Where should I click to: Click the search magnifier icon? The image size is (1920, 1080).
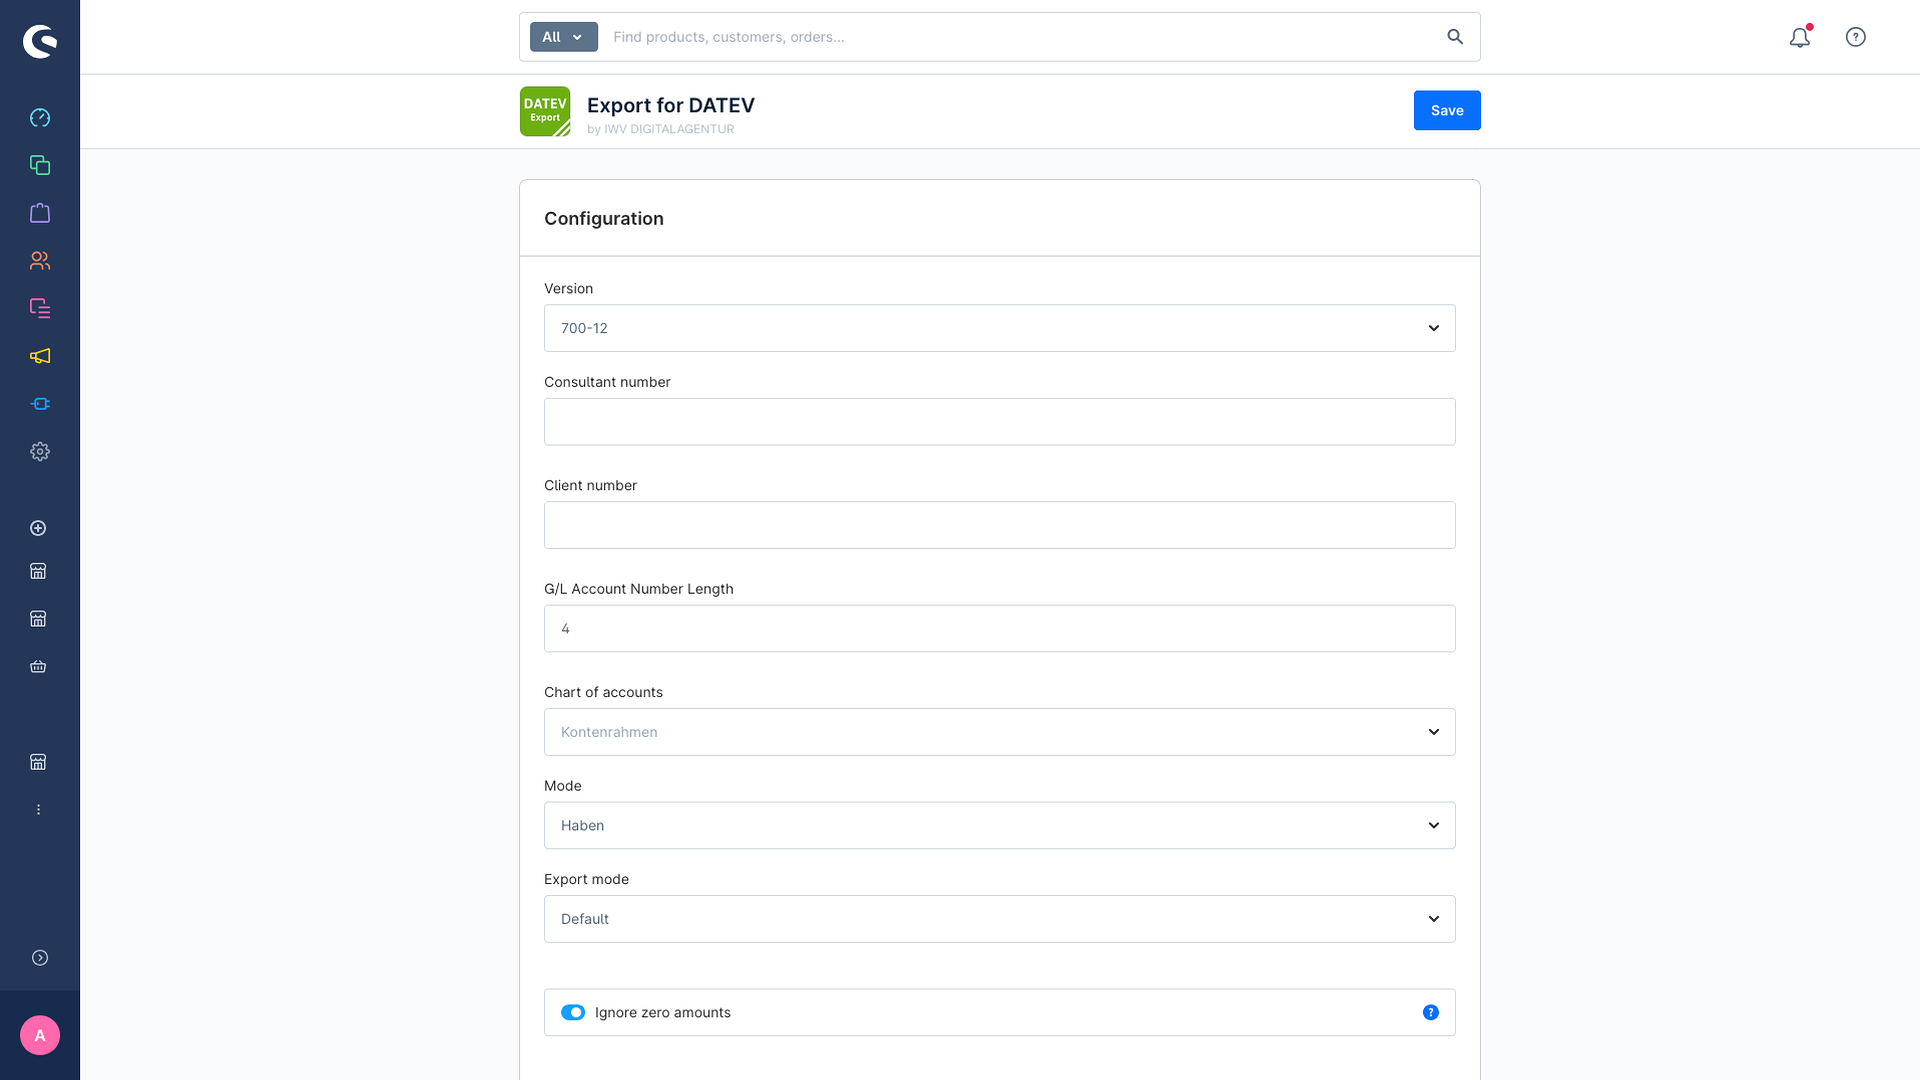1455,37
